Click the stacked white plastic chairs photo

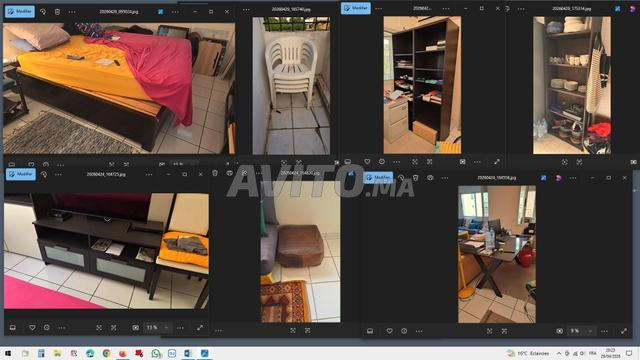(x=291, y=86)
